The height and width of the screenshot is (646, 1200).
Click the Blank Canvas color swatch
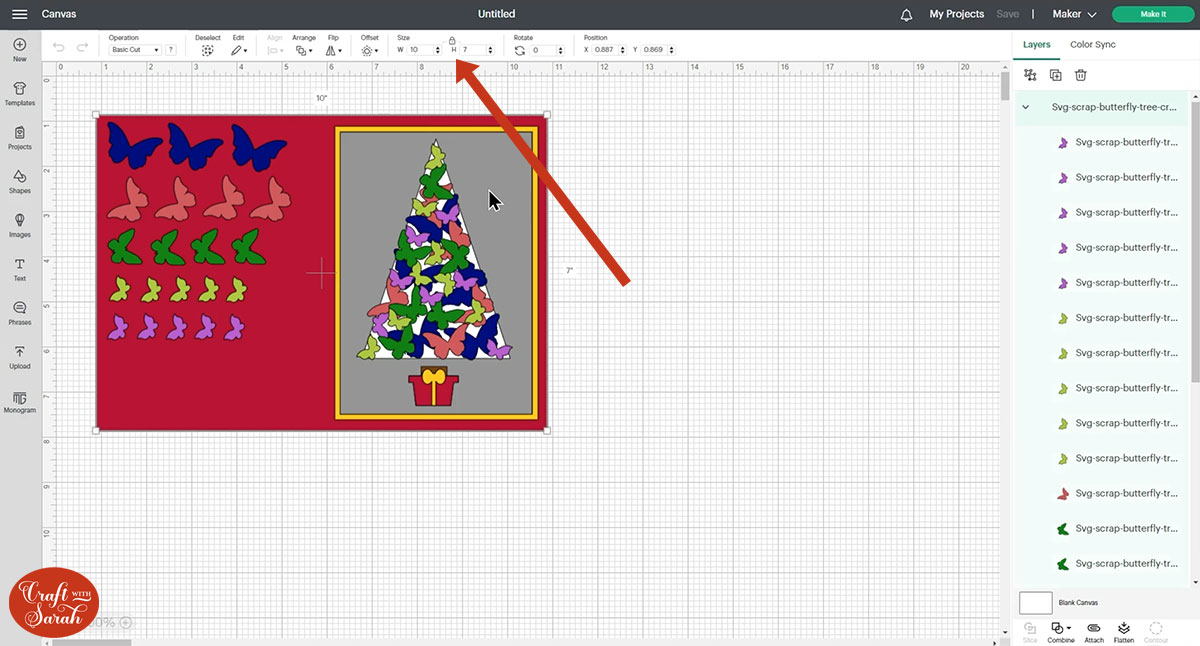[1035, 602]
